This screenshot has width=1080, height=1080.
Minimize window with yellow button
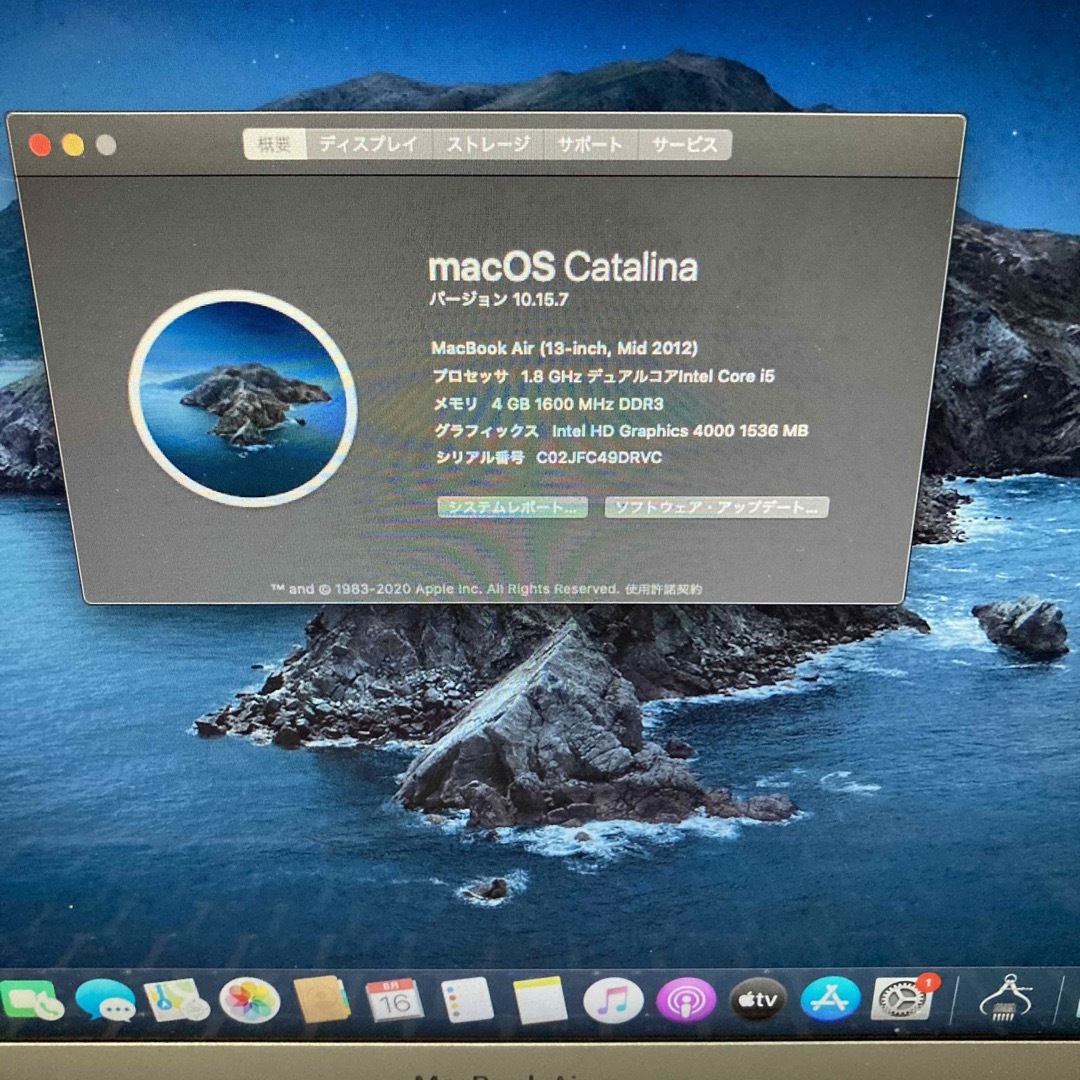coord(73,145)
